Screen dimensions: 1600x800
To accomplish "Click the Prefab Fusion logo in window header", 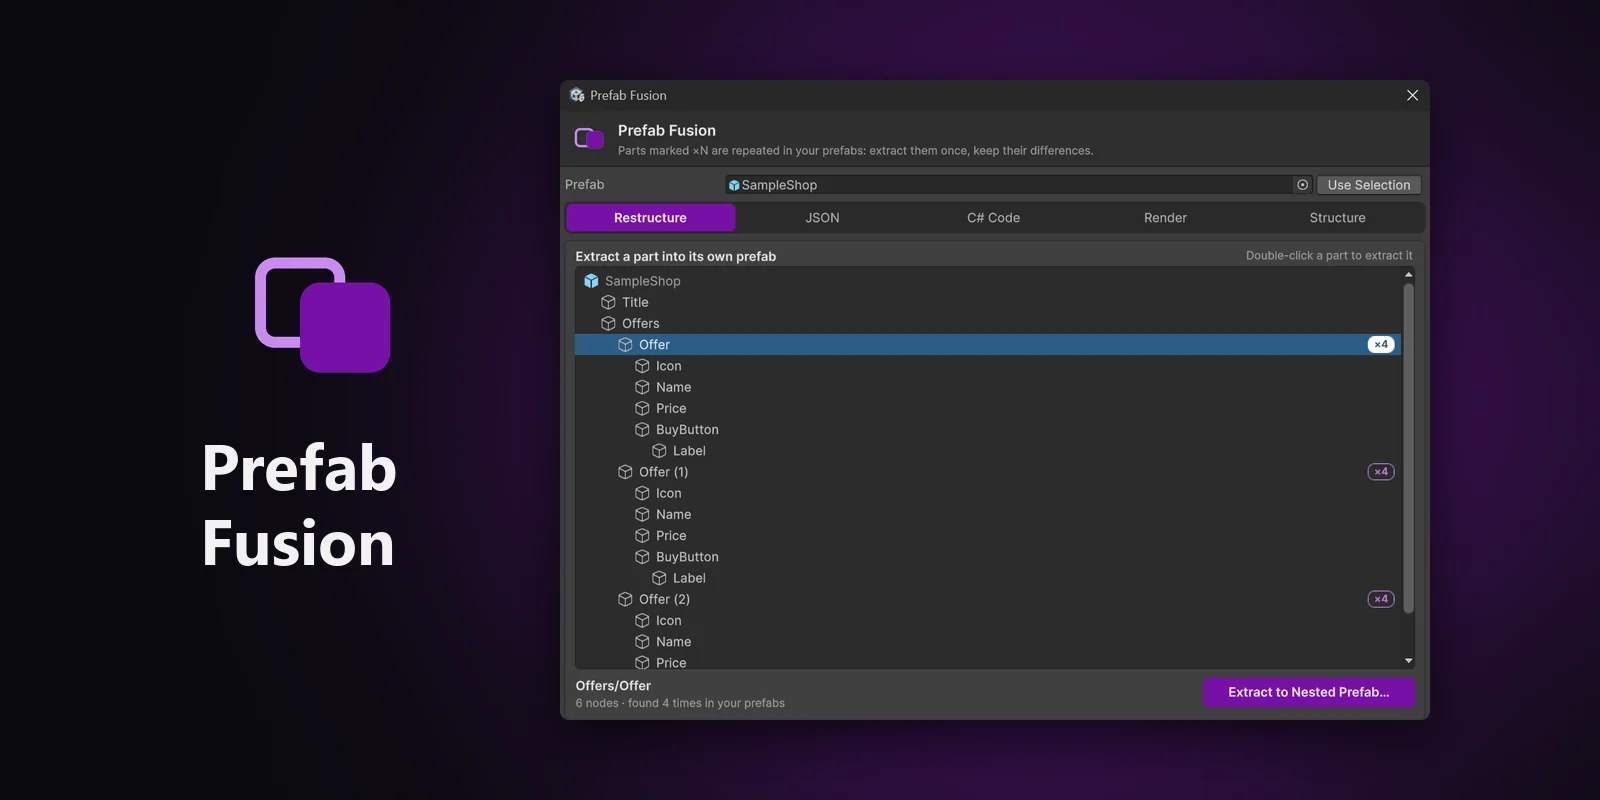I will 589,138.
